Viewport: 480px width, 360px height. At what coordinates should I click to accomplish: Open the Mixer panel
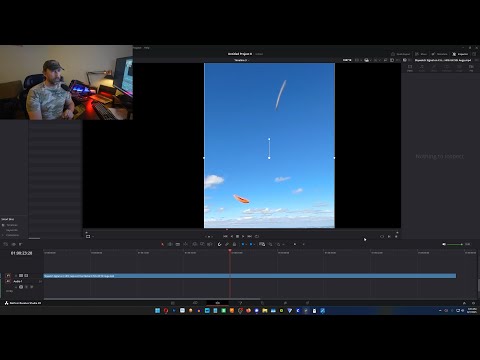[421, 54]
